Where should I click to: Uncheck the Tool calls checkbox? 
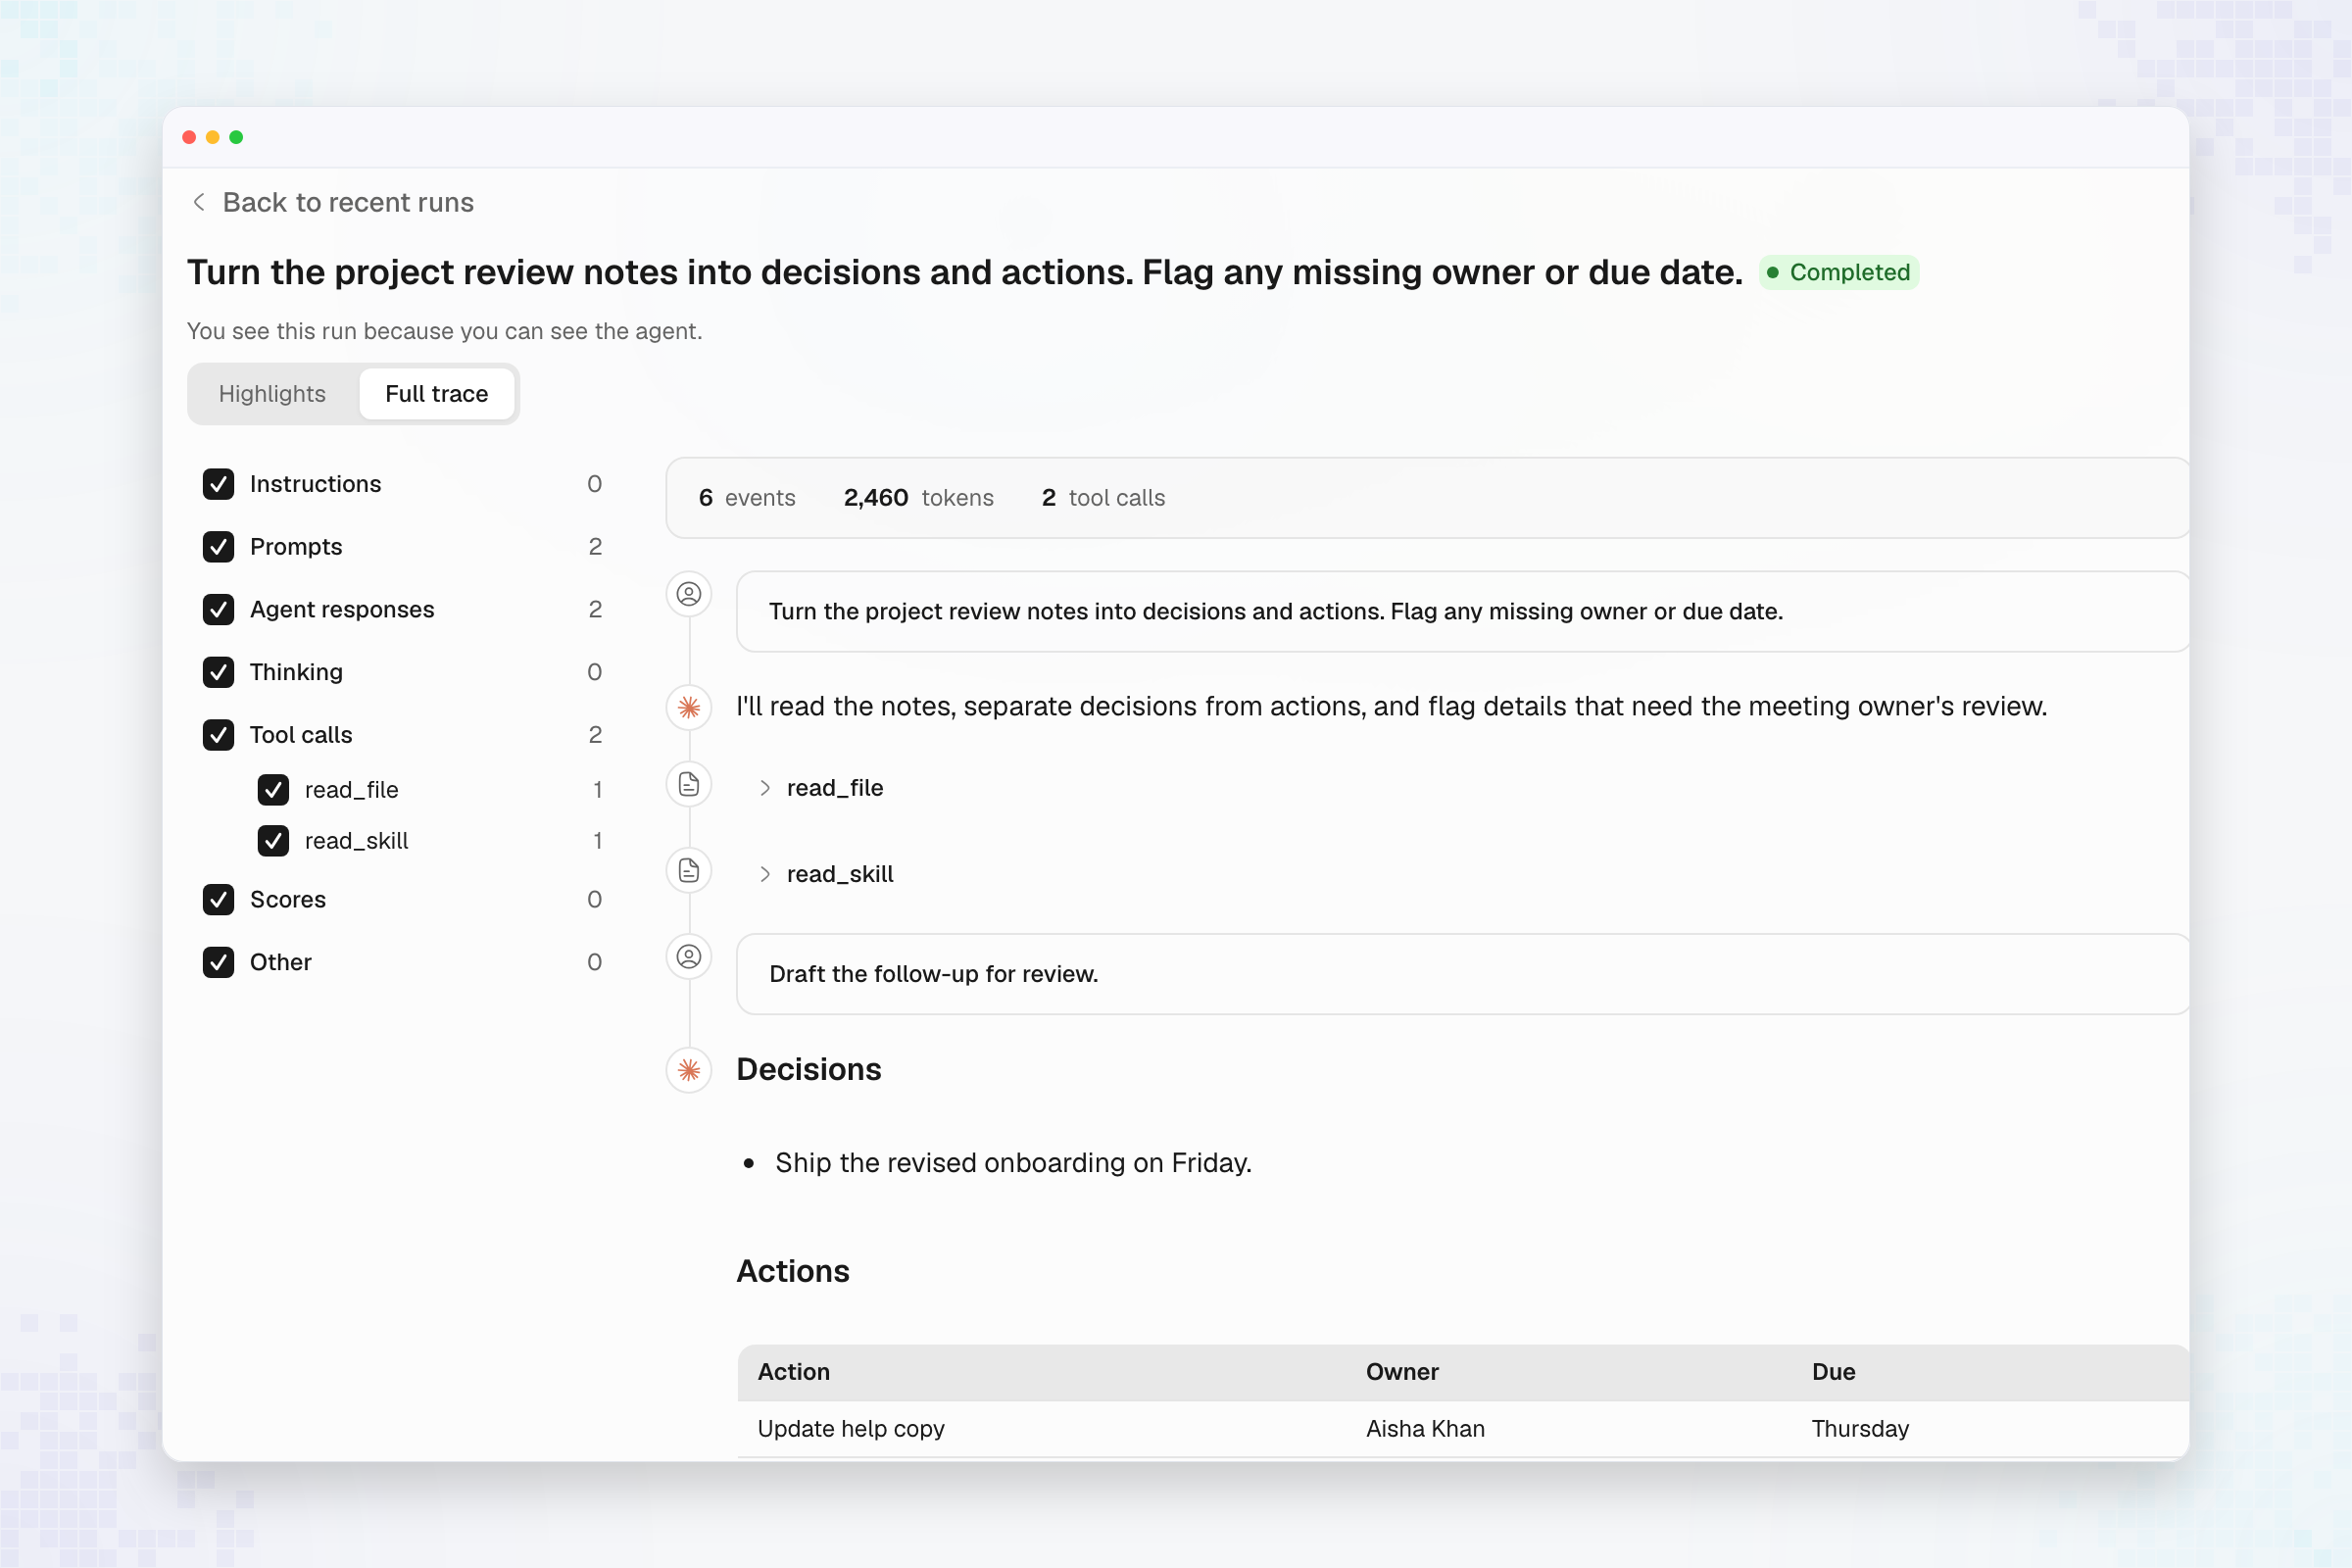(218, 735)
